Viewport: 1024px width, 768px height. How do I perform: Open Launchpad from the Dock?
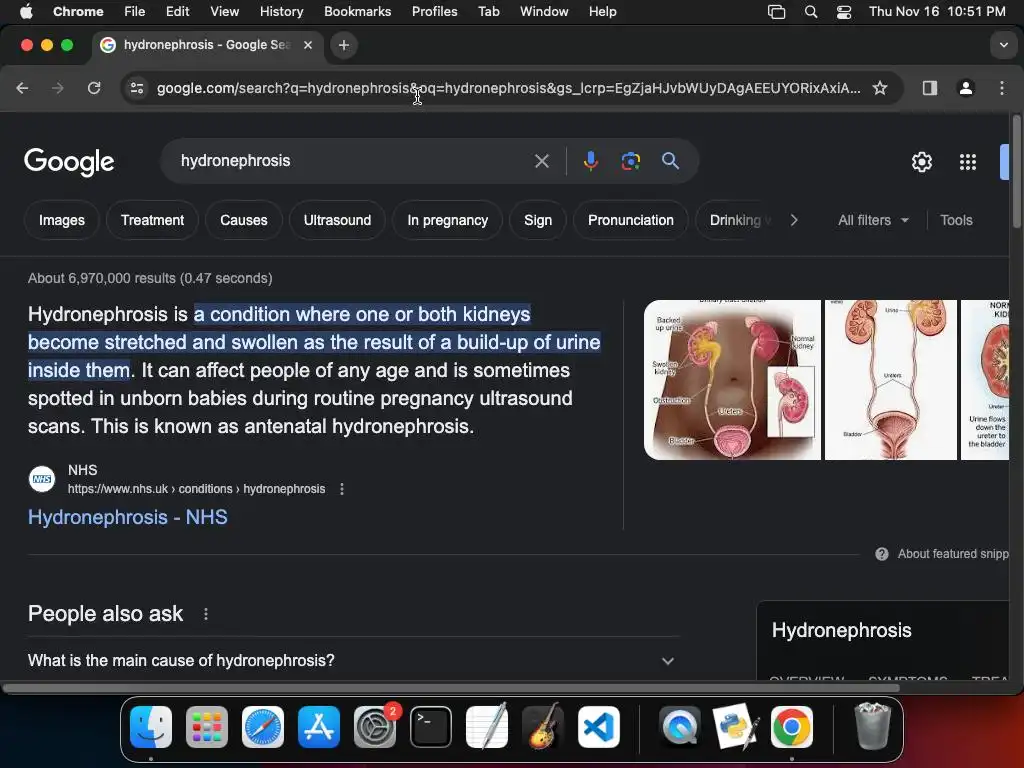point(207,727)
